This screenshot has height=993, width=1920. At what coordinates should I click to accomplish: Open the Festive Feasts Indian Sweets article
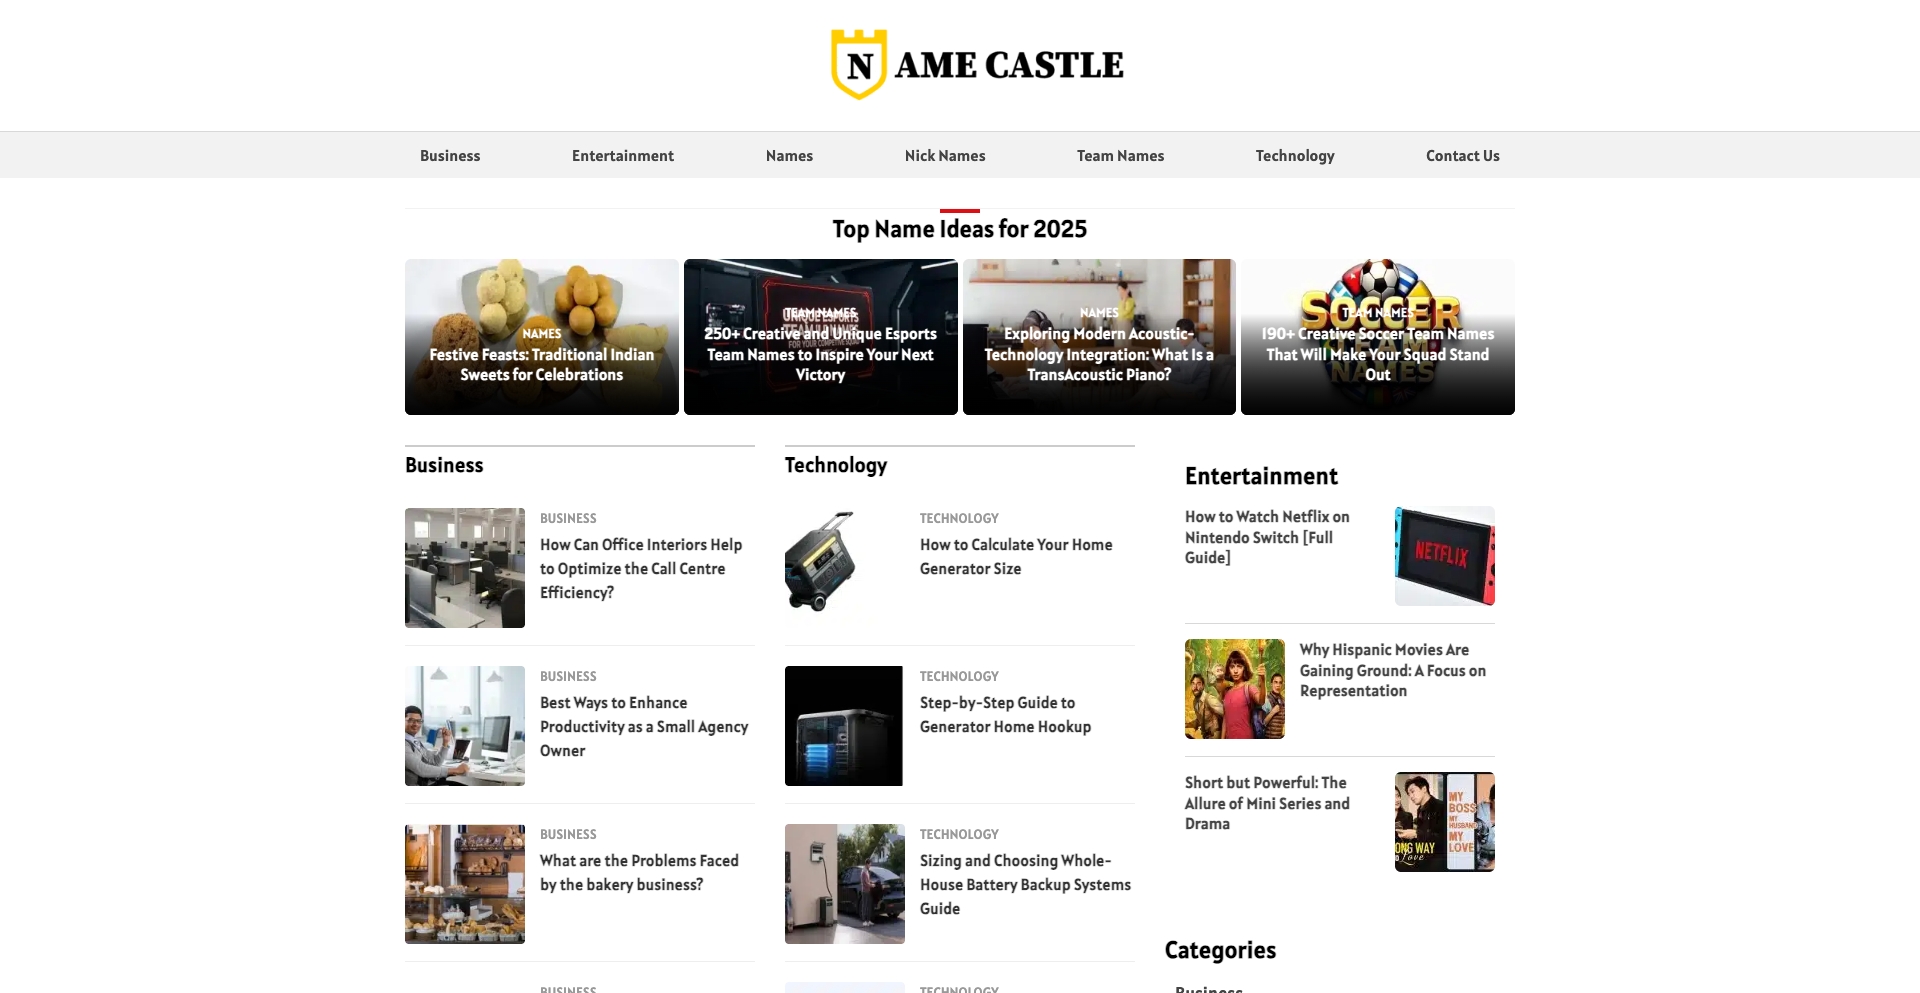tap(541, 364)
